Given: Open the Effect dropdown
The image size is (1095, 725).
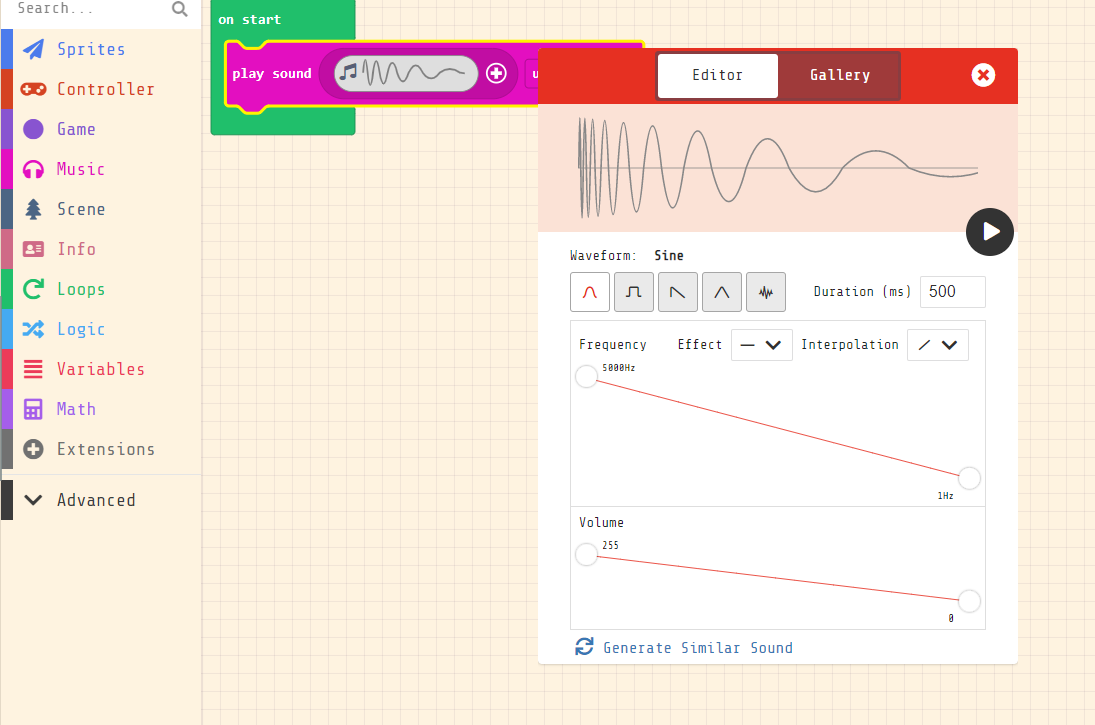Looking at the screenshot, I should (x=761, y=345).
